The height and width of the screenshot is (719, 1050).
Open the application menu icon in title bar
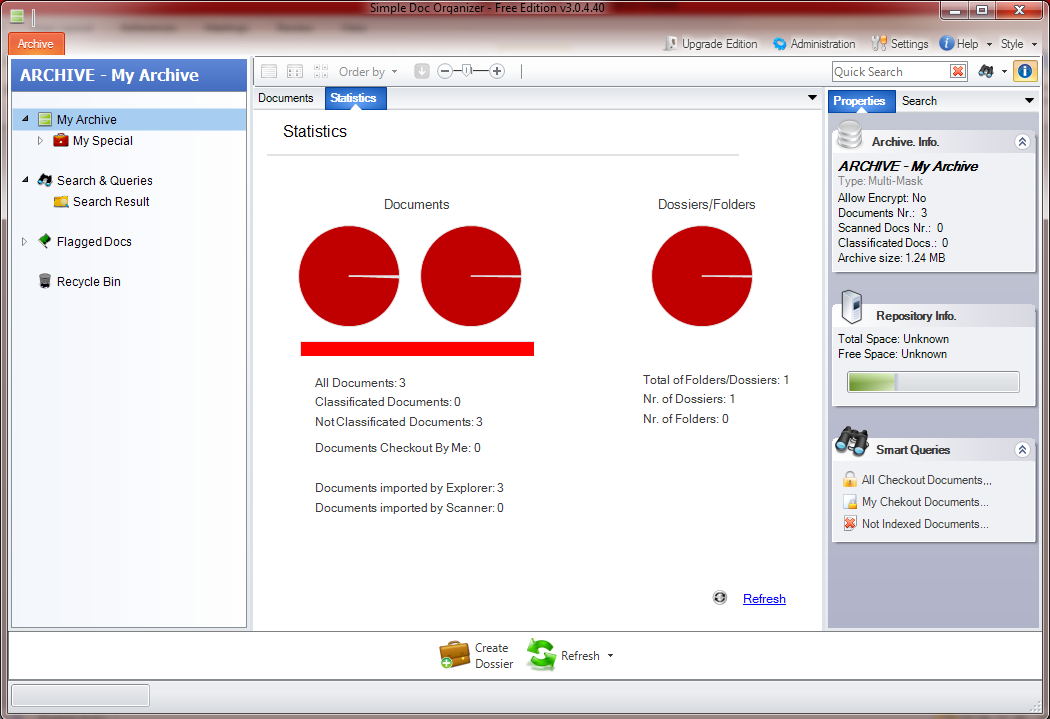click(17, 16)
